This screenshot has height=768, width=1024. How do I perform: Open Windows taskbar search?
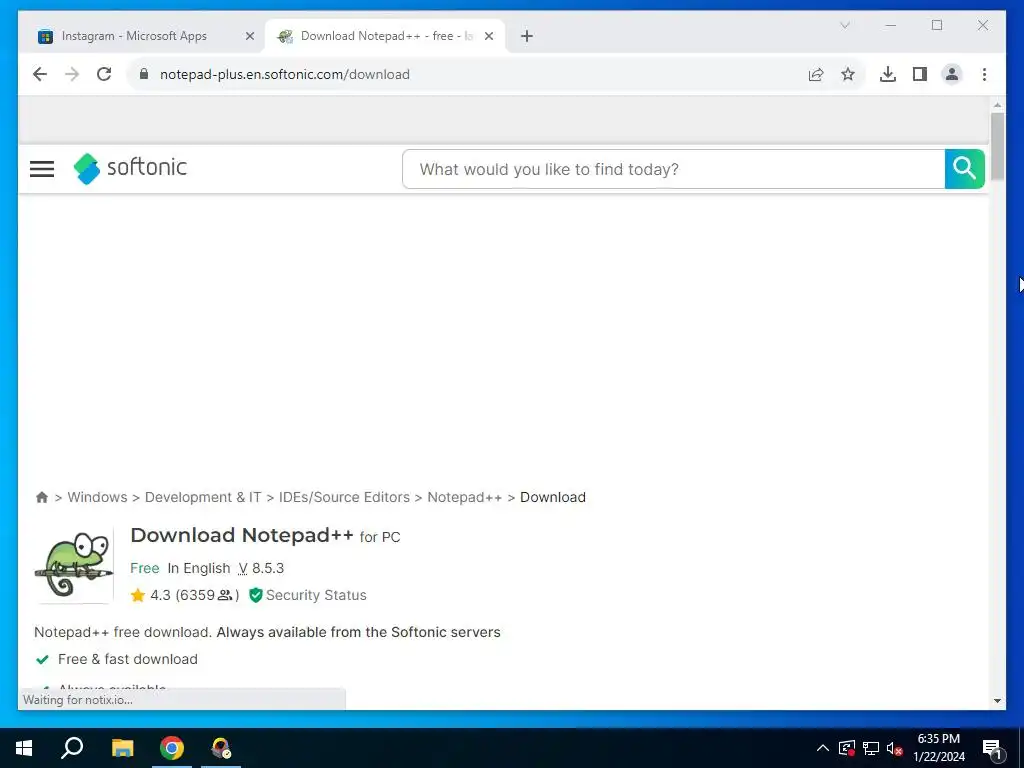click(x=72, y=748)
